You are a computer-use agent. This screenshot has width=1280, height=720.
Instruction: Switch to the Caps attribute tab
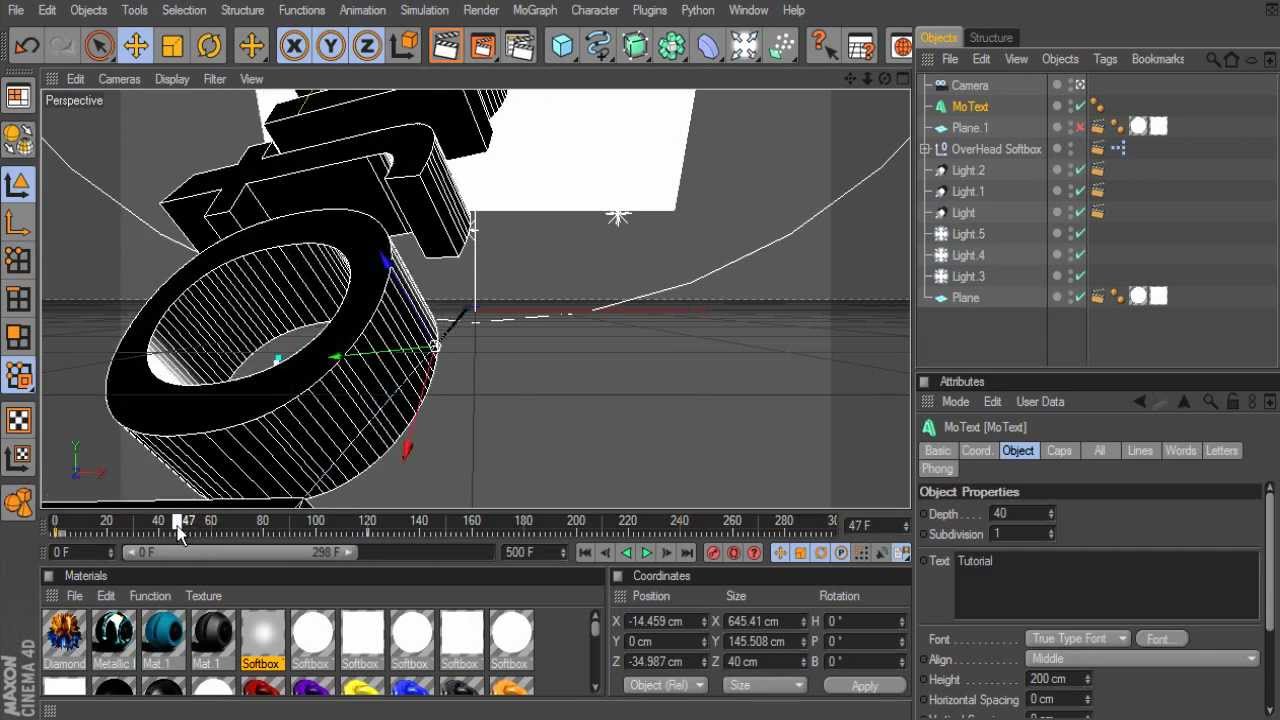pos(1059,451)
